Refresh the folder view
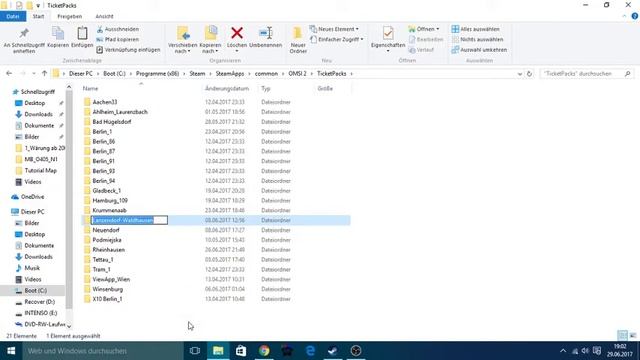Viewport: 640px width, 360px height. (529, 74)
